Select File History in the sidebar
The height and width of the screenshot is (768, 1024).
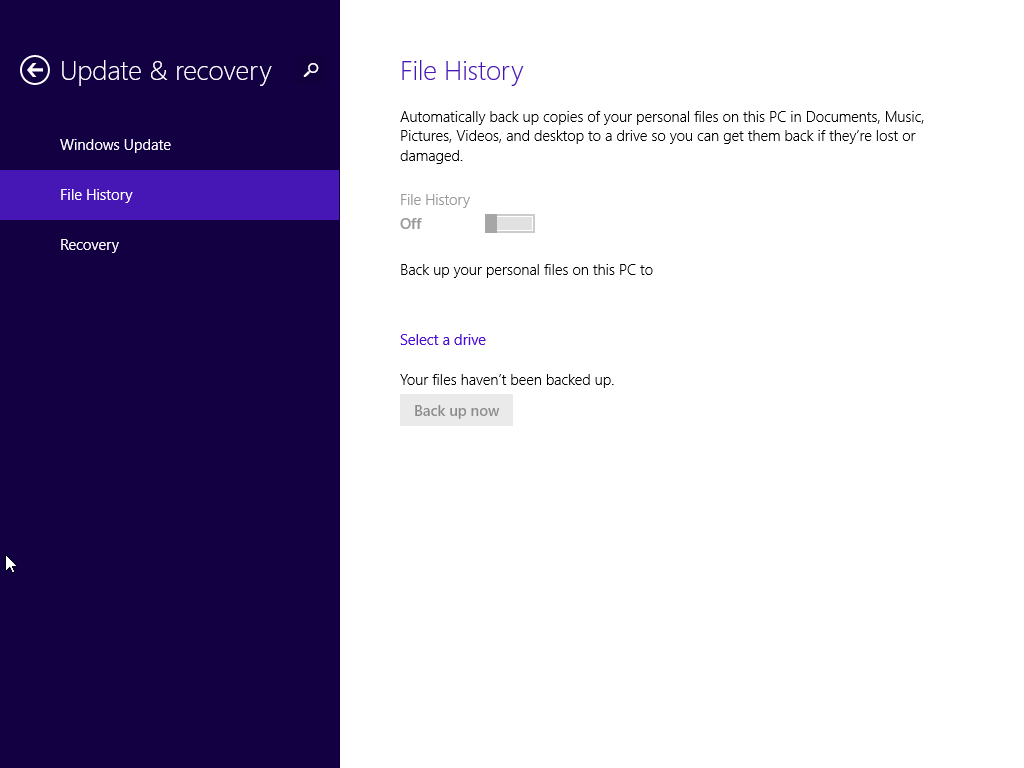point(96,195)
